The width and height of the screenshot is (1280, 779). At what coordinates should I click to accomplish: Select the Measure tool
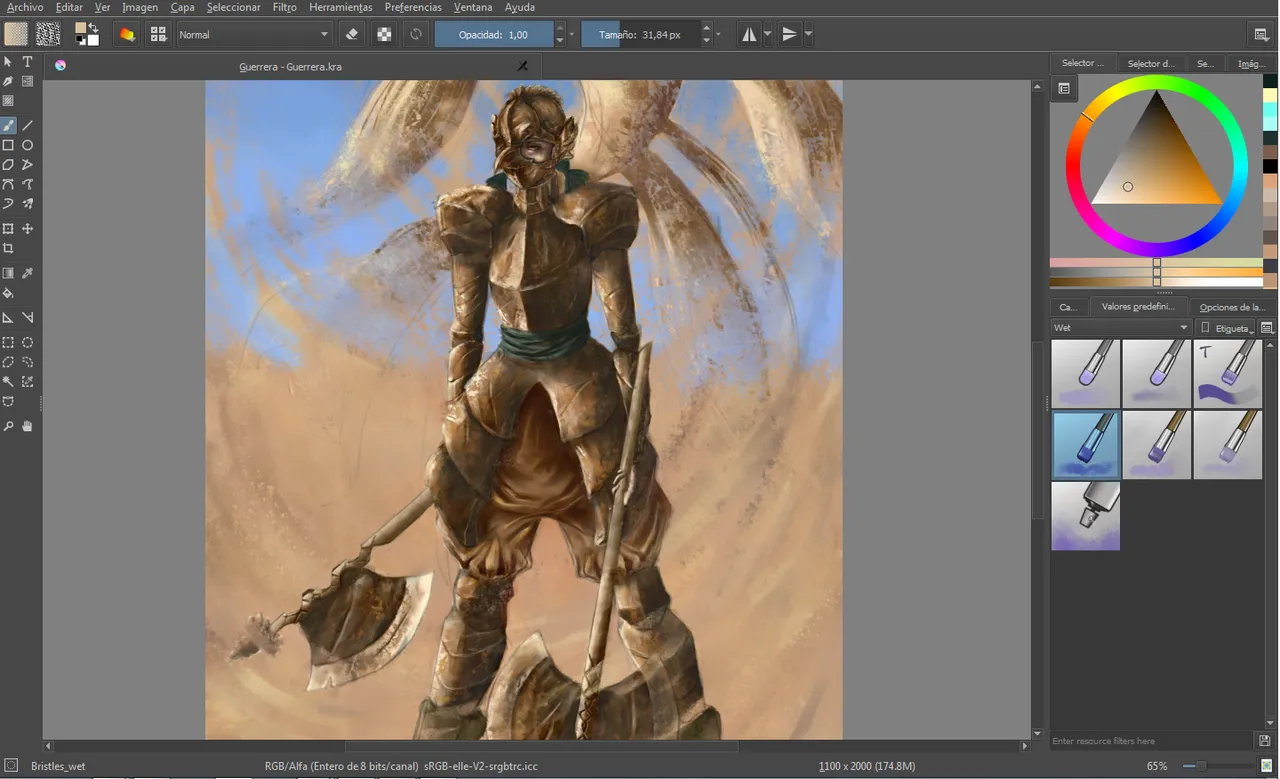pyautogui.click(x=28, y=318)
